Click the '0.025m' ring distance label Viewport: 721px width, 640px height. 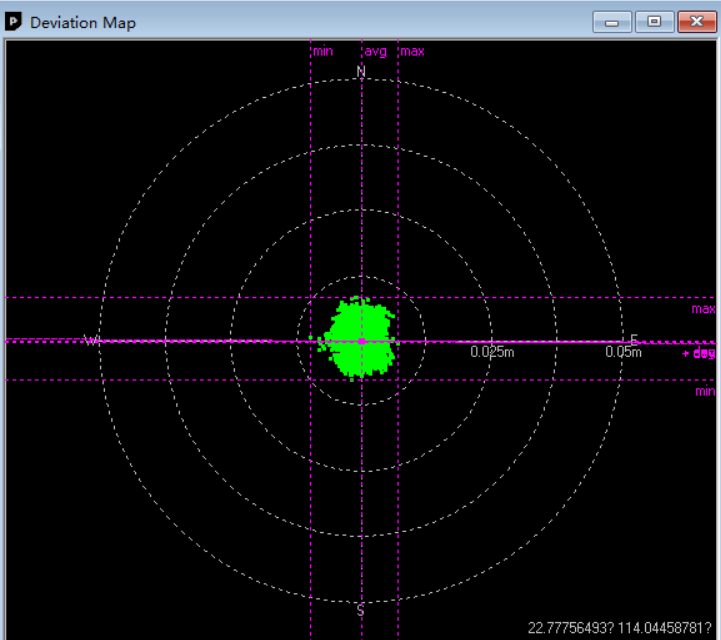tap(492, 352)
